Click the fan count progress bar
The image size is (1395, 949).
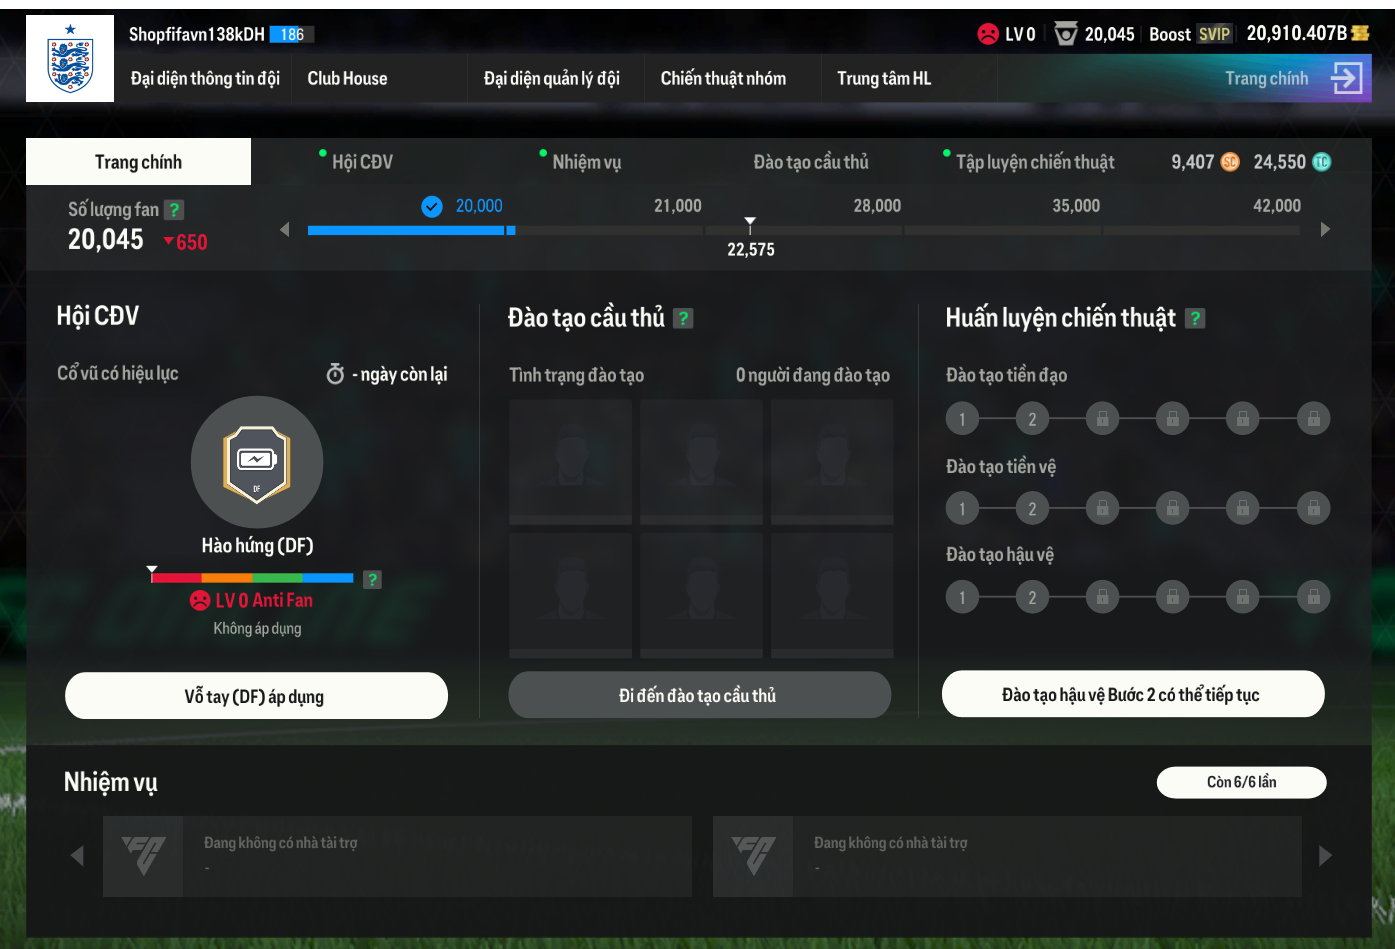tap(804, 230)
